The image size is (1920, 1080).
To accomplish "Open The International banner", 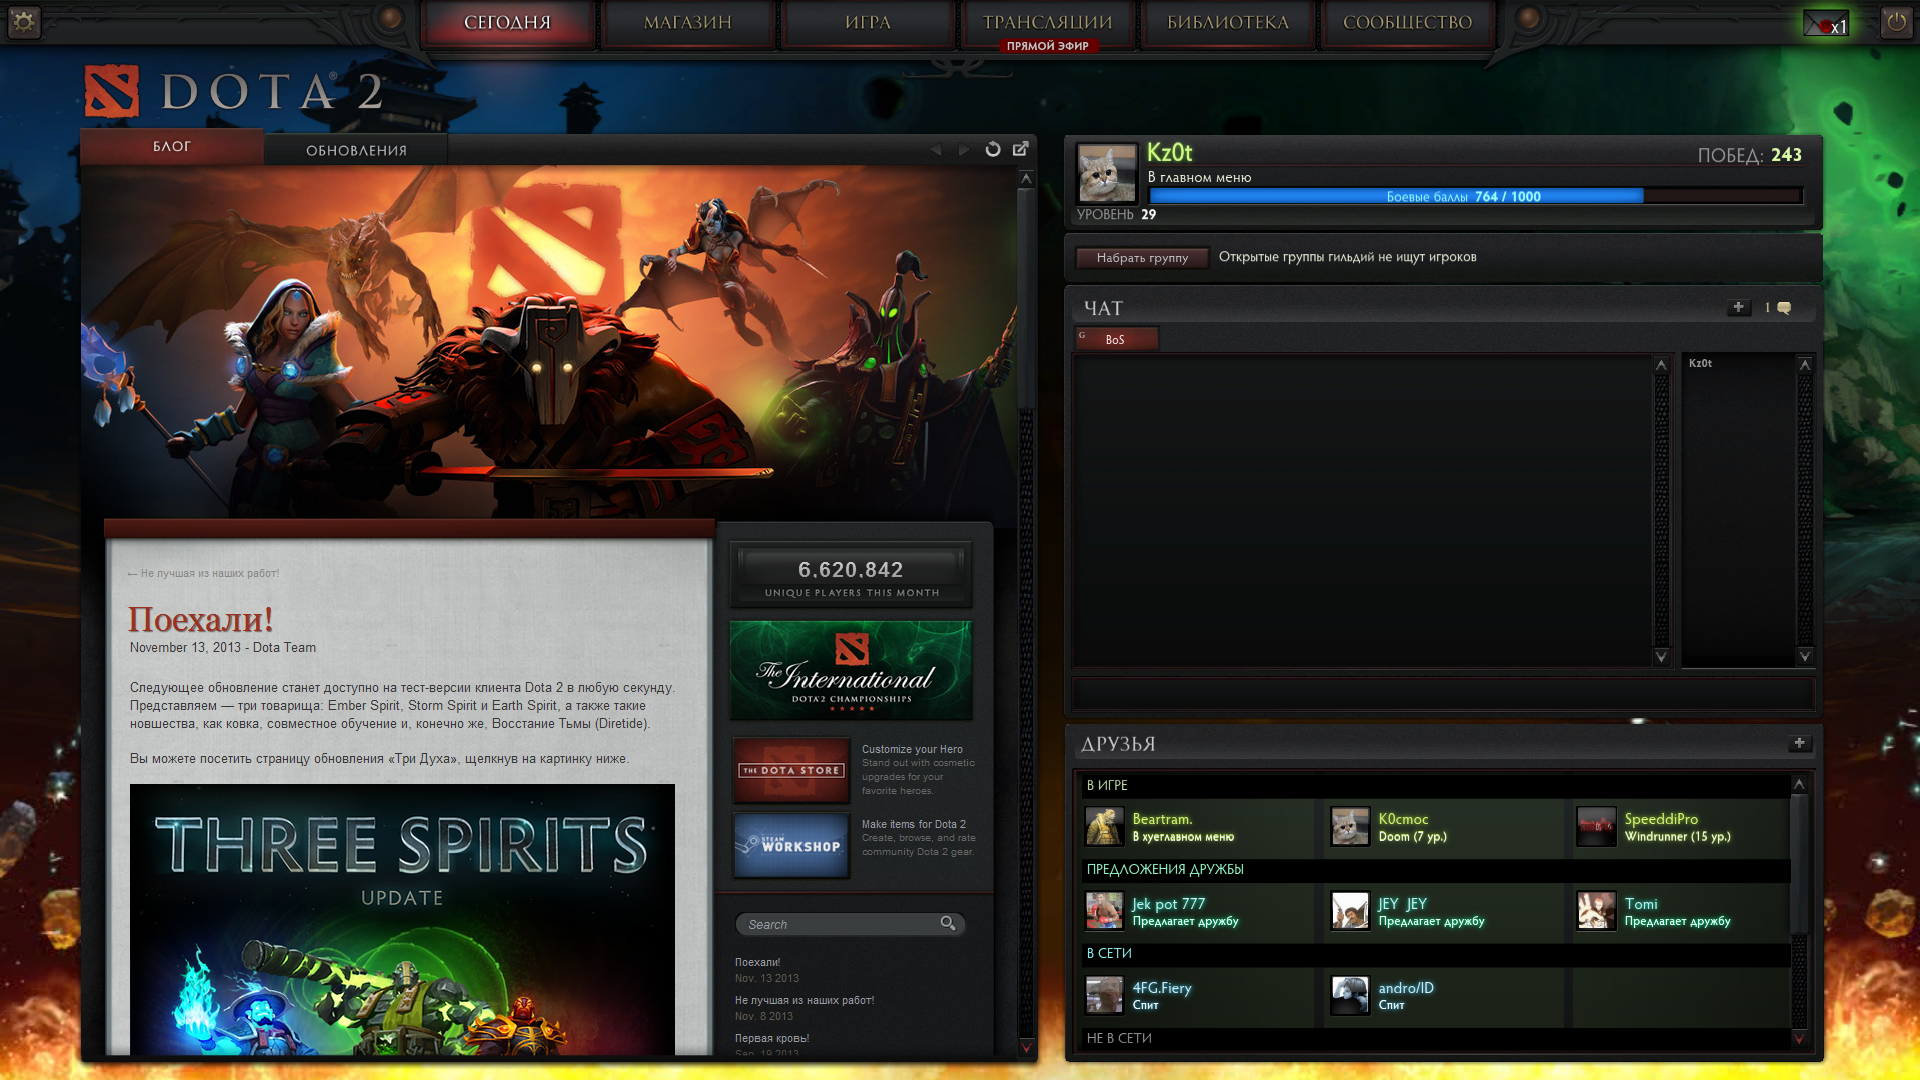I will [x=850, y=670].
